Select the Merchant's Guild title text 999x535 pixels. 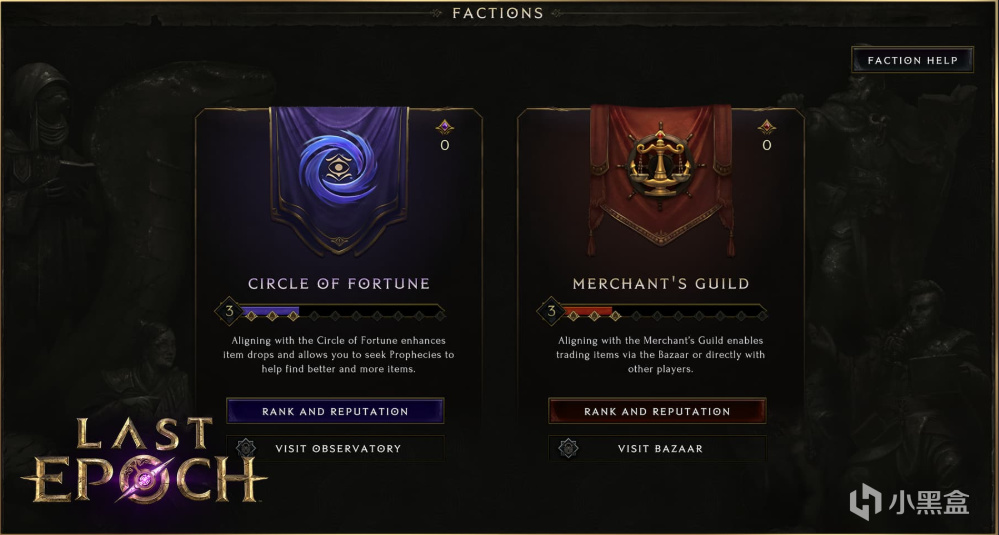(661, 283)
